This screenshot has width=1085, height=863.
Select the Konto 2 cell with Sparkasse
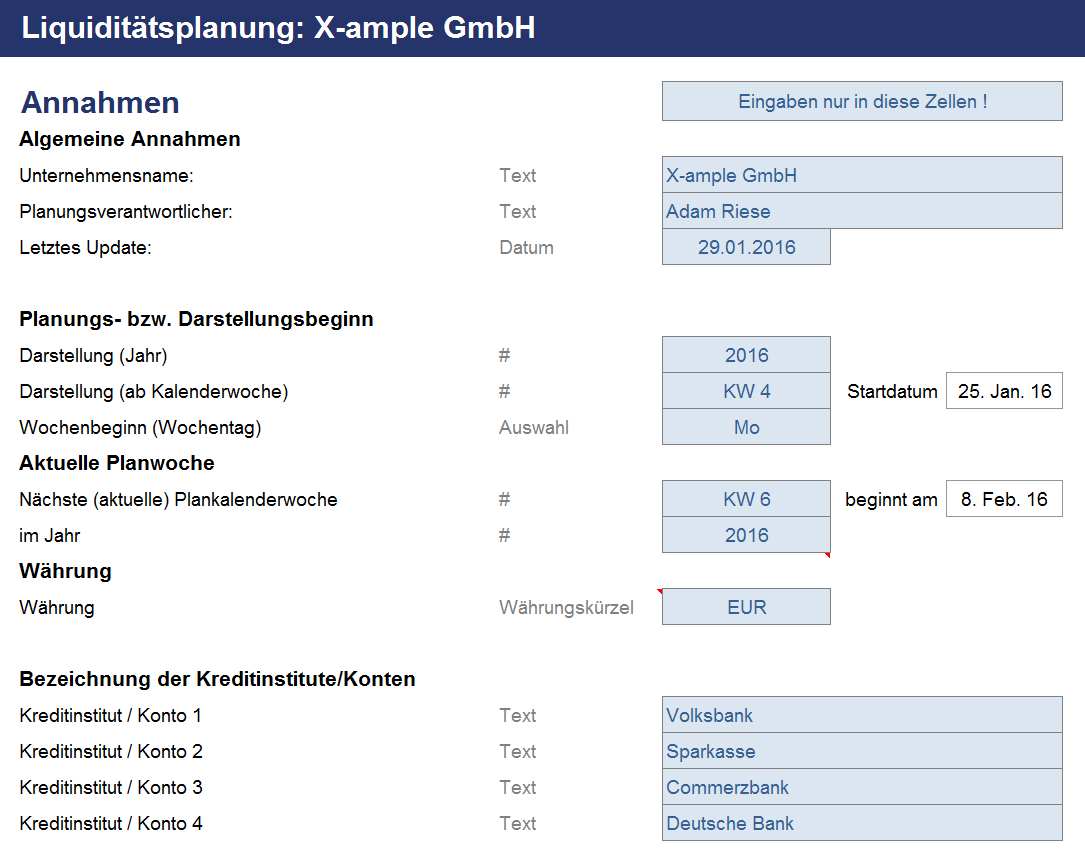(861, 751)
